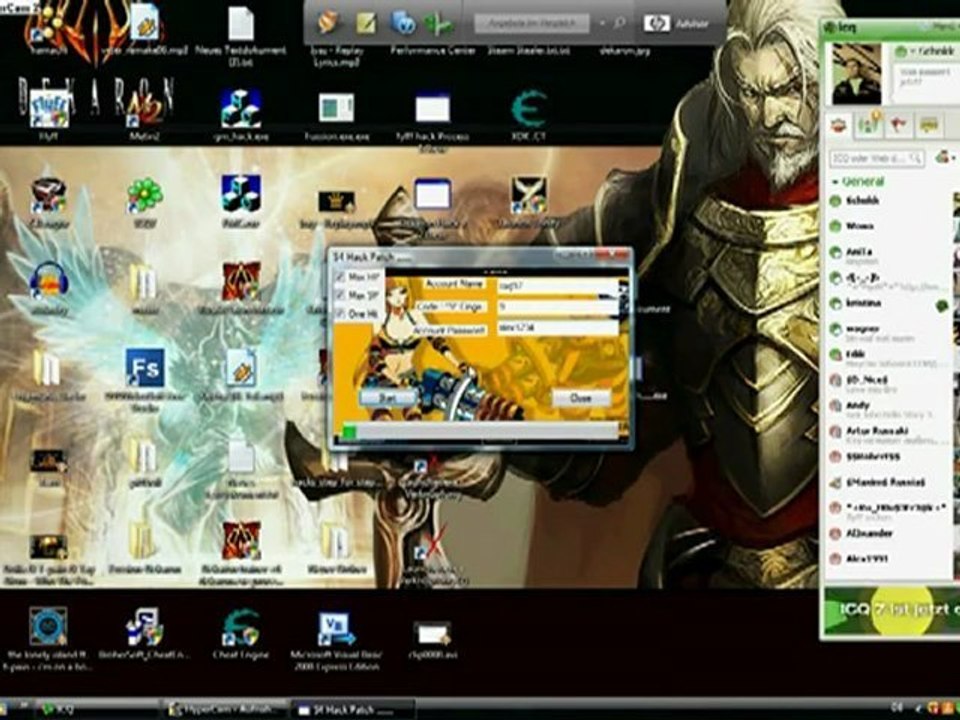Open the Flyff desktop shortcut
This screenshot has height=720, width=960.
49,114
